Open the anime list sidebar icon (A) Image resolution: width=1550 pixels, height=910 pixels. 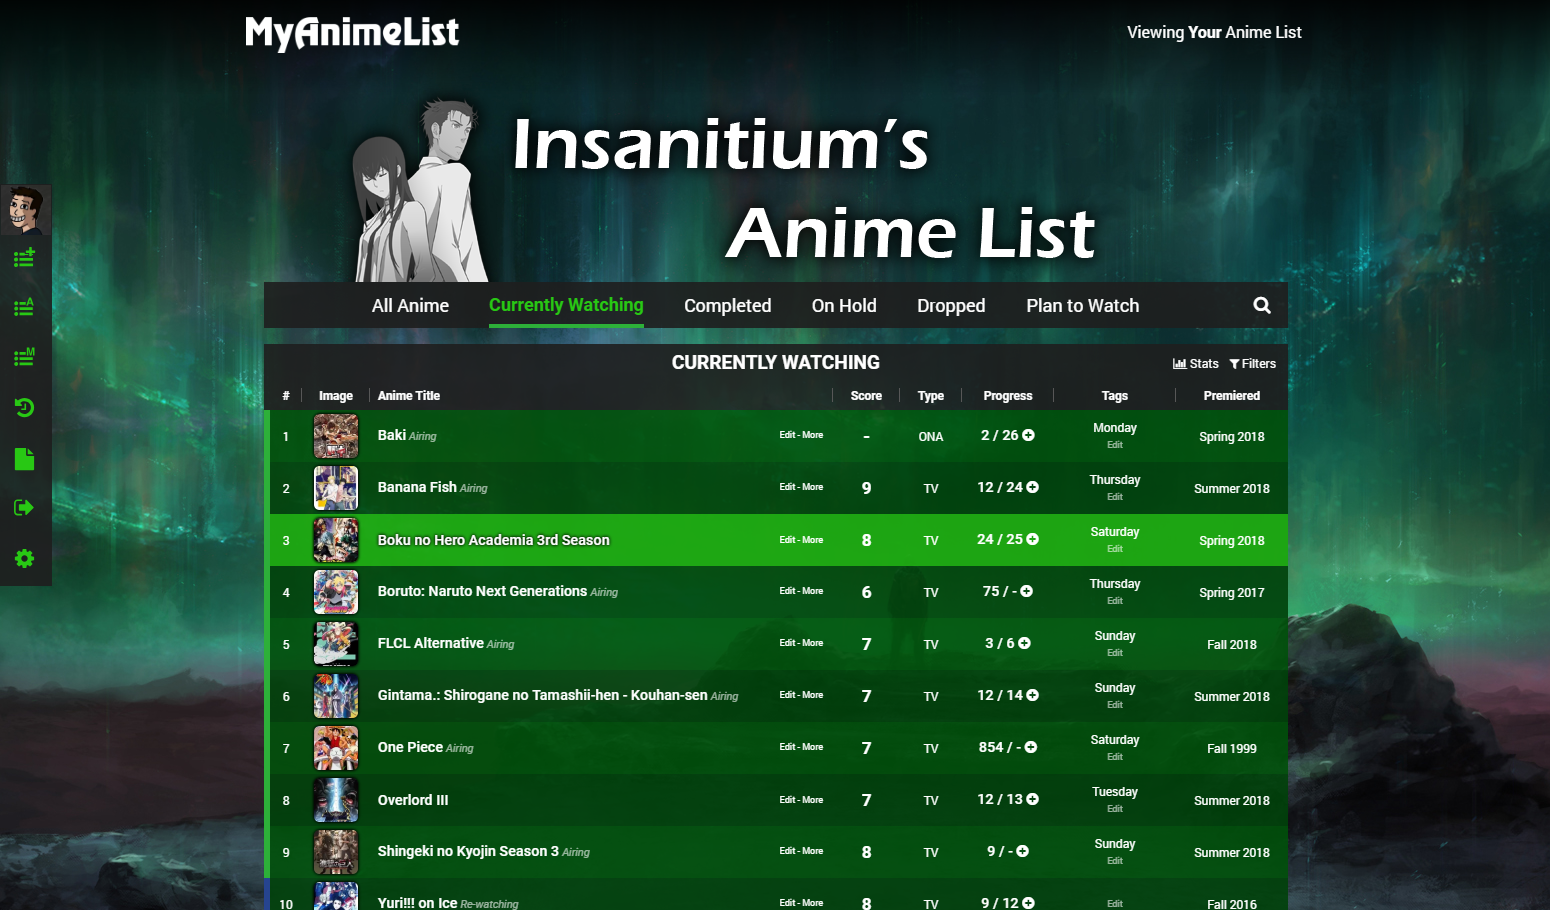click(25, 308)
